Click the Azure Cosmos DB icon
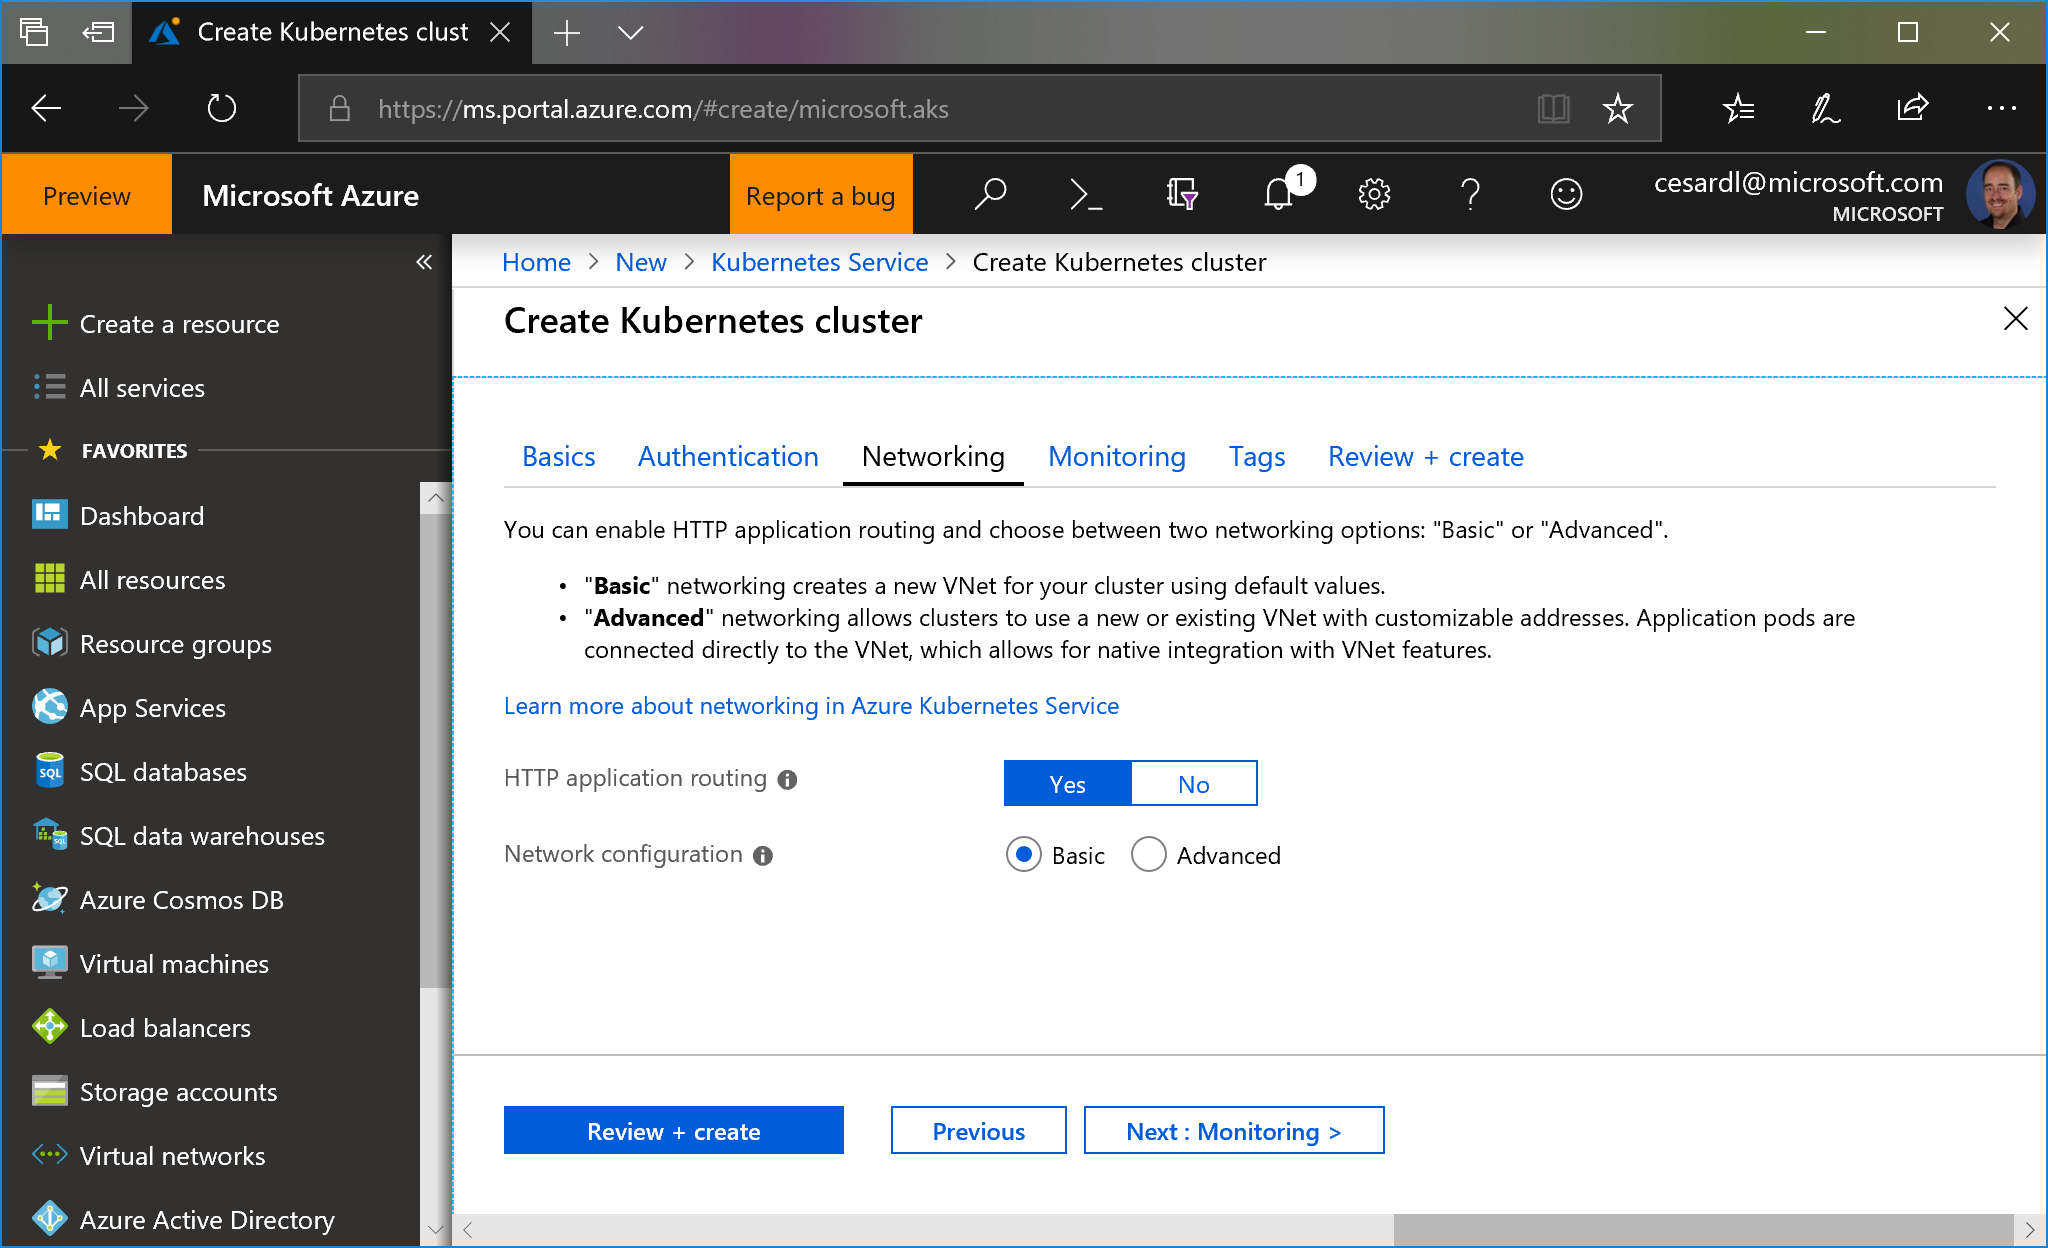Viewport: 2048px width, 1248px height. [x=50, y=899]
